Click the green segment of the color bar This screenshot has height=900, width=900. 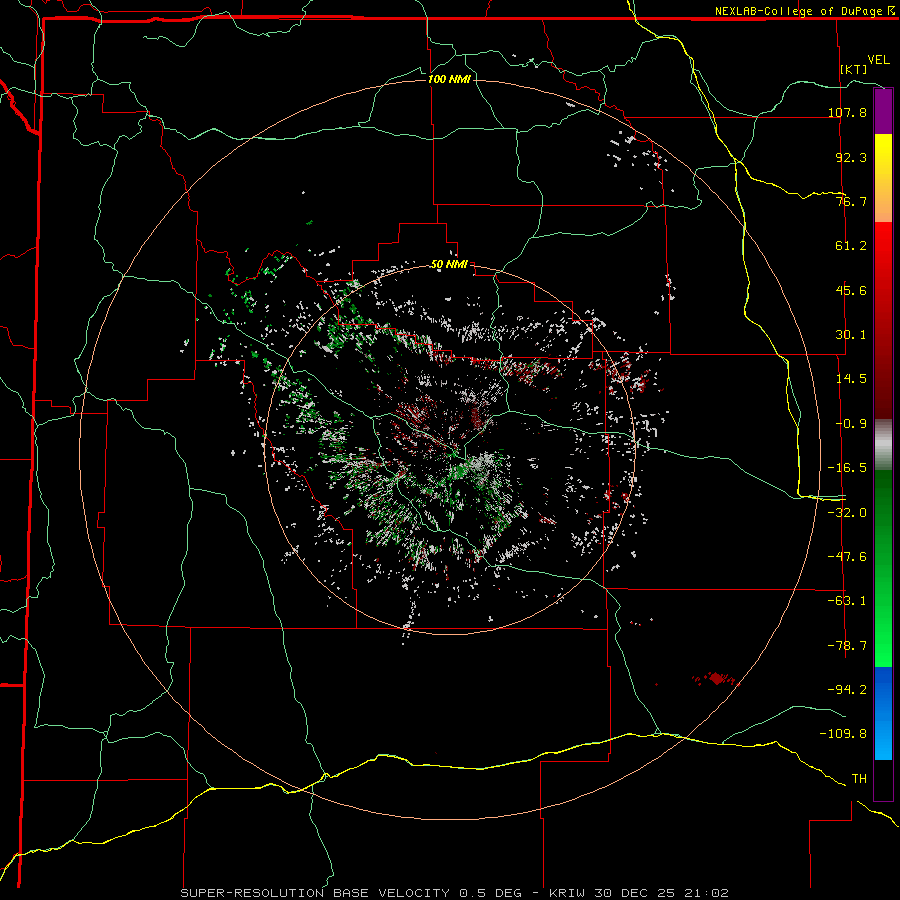pos(883,568)
